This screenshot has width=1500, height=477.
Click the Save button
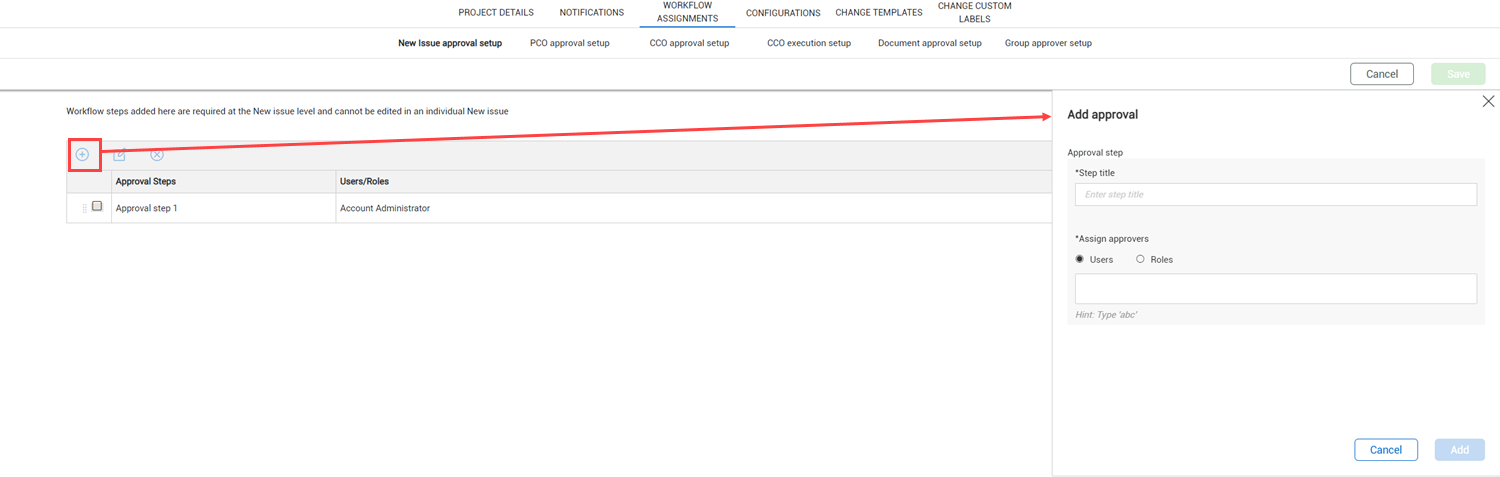coord(1459,74)
